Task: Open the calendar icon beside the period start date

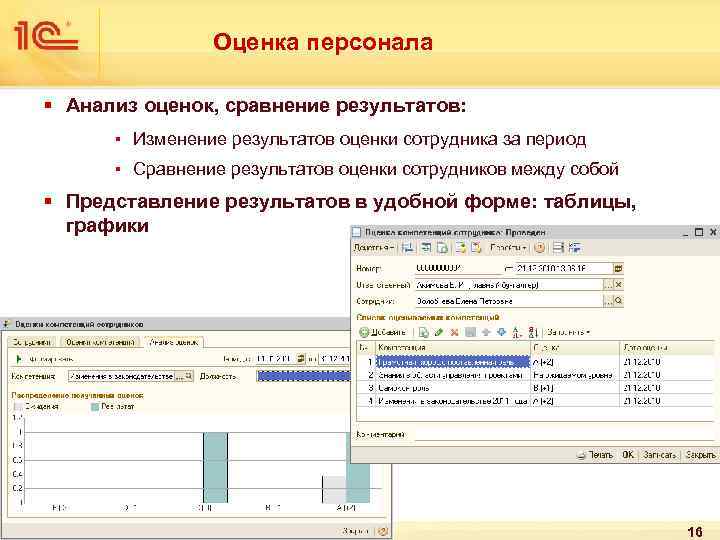Action: 301,359
